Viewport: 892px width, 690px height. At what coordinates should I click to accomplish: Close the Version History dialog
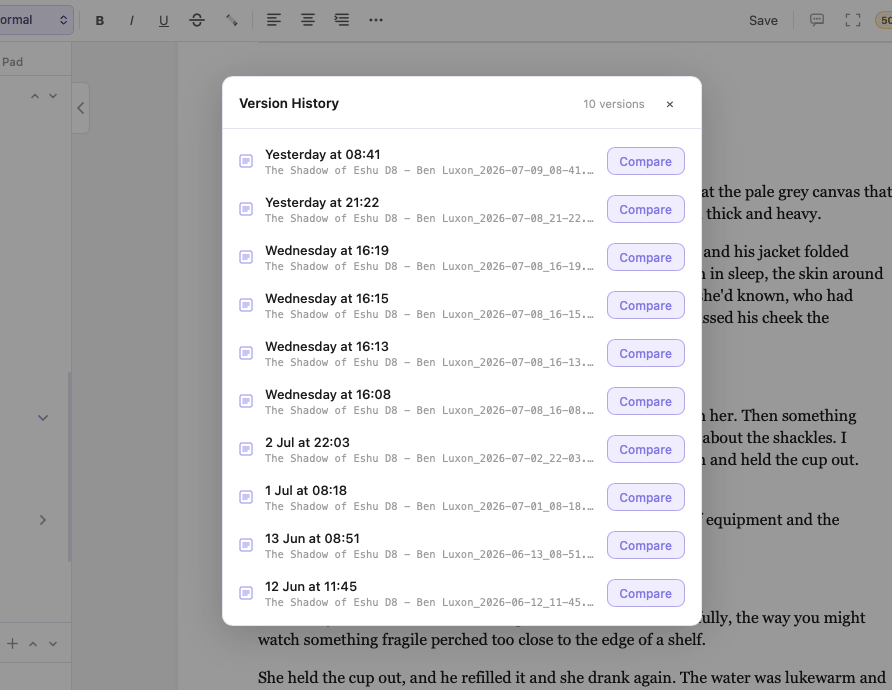tap(670, 104)
